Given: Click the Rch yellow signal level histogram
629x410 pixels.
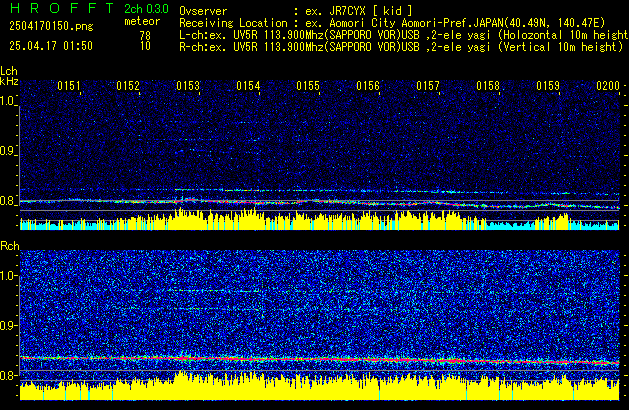Looking at the screenshot, I should [319, 386].
